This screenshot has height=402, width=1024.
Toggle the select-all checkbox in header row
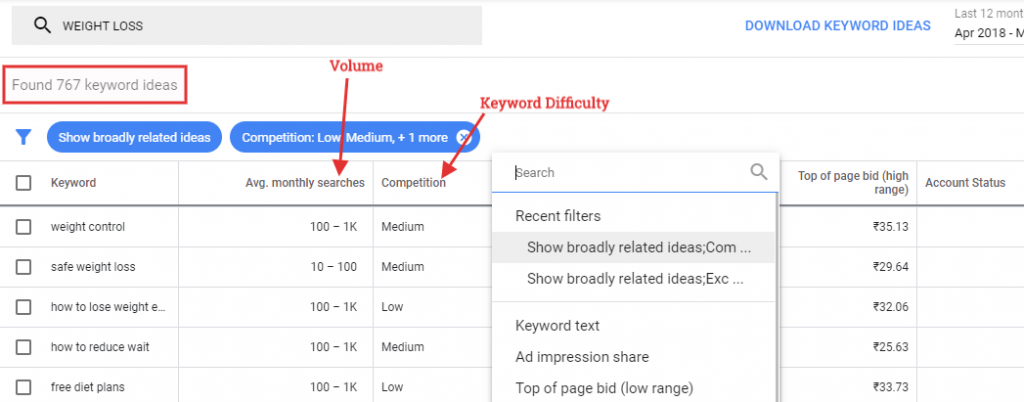(x=24, y=183)
